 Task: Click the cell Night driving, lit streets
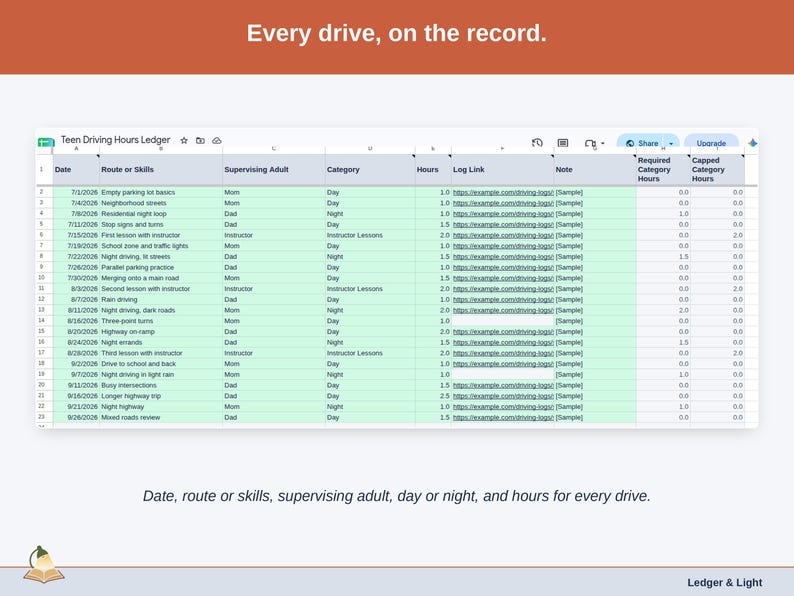tap(161, 257)
